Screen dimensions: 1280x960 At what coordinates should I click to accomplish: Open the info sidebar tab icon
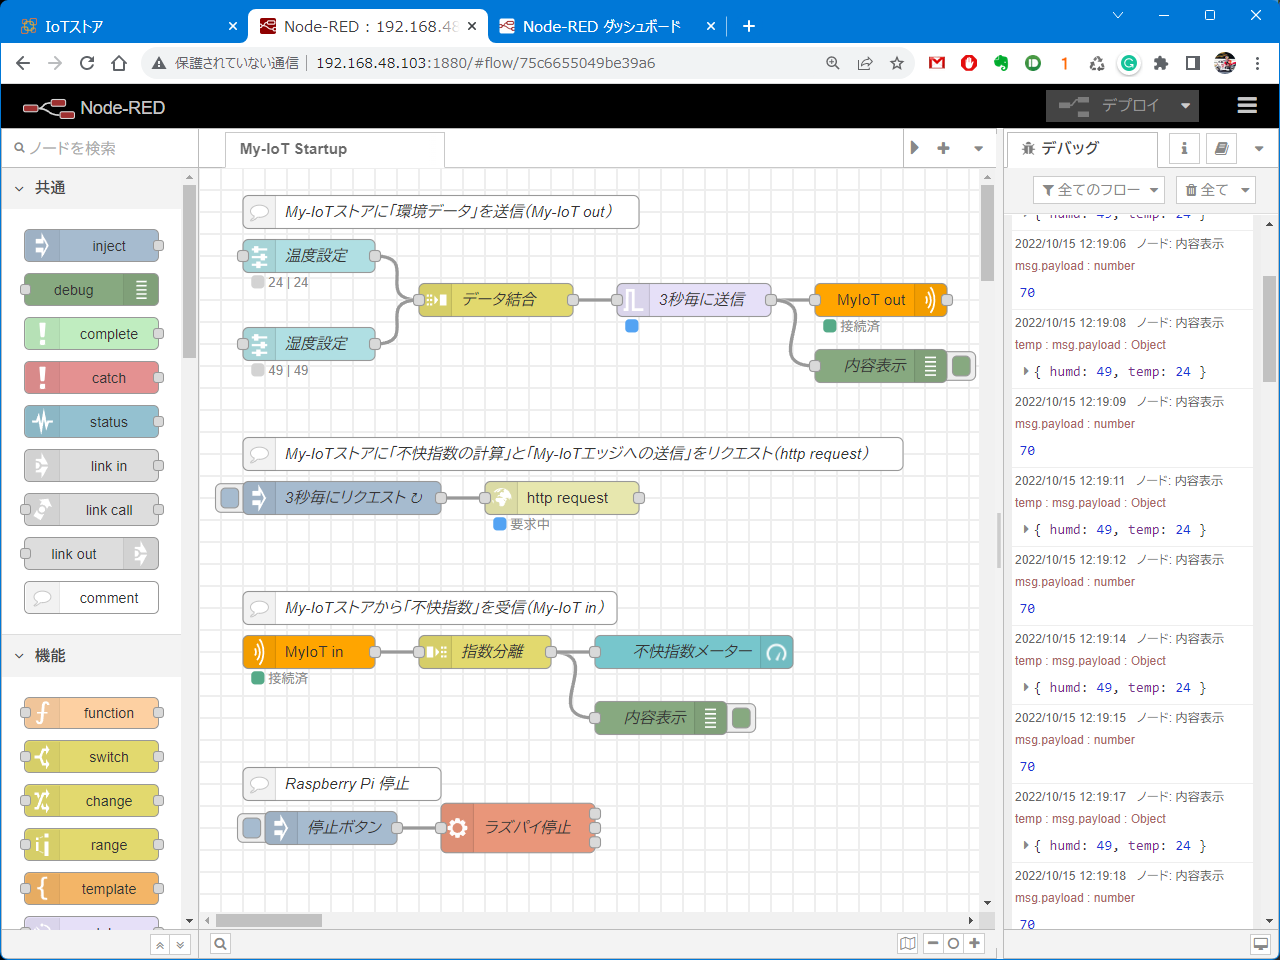point(1184,148)
